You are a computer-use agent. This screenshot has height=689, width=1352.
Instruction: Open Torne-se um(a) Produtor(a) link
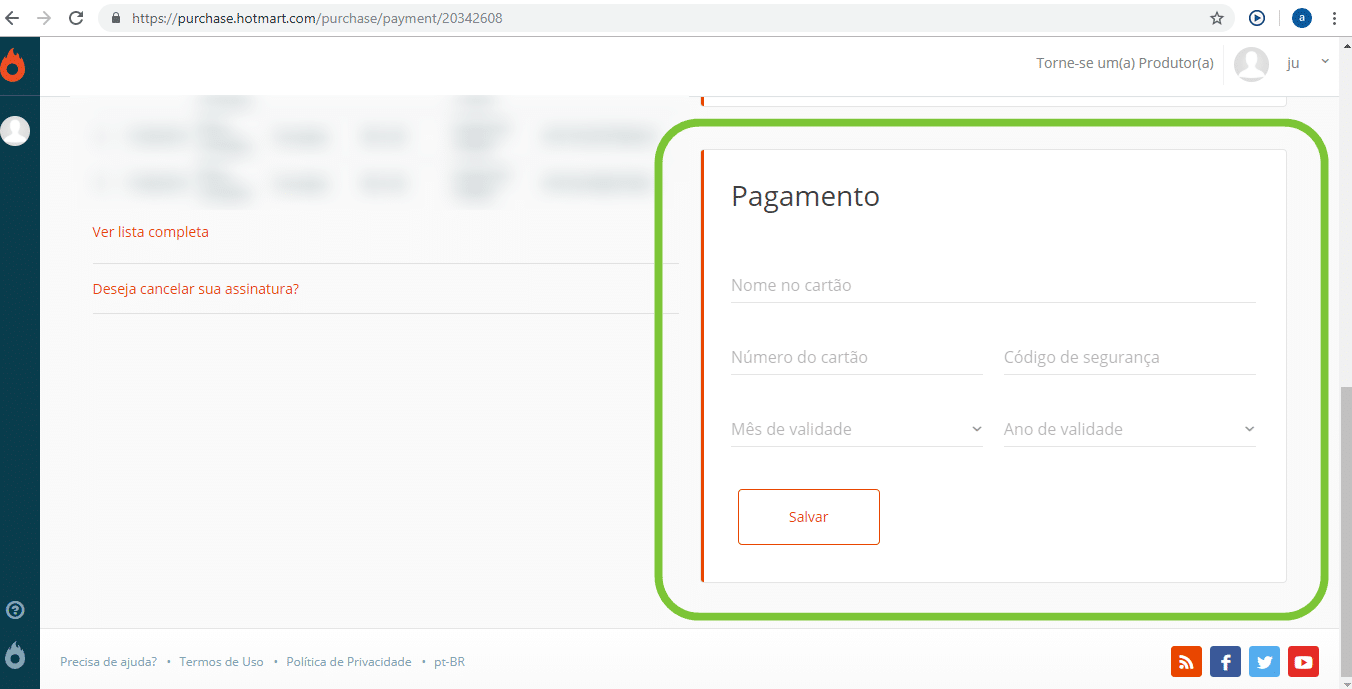tap(1124, 63)
